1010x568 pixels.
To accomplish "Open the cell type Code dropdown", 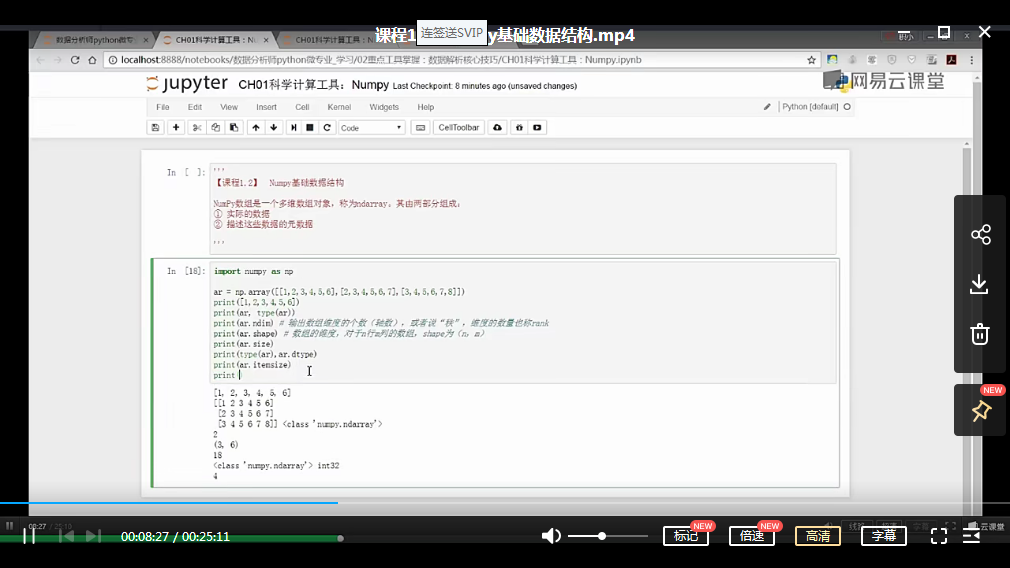I will [x=371, y=128].
